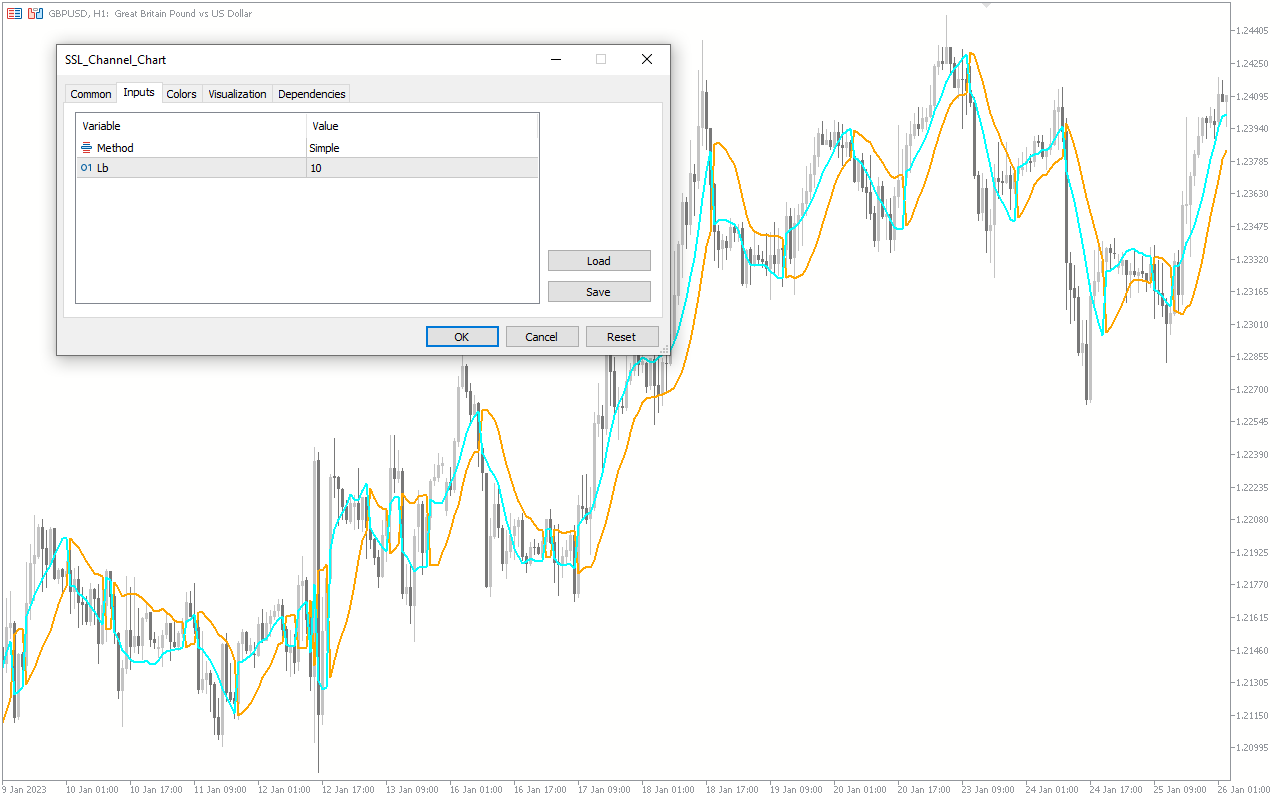This screenshot has width=1280, height=800.
Task: Save current input settings
Action: 599,292
